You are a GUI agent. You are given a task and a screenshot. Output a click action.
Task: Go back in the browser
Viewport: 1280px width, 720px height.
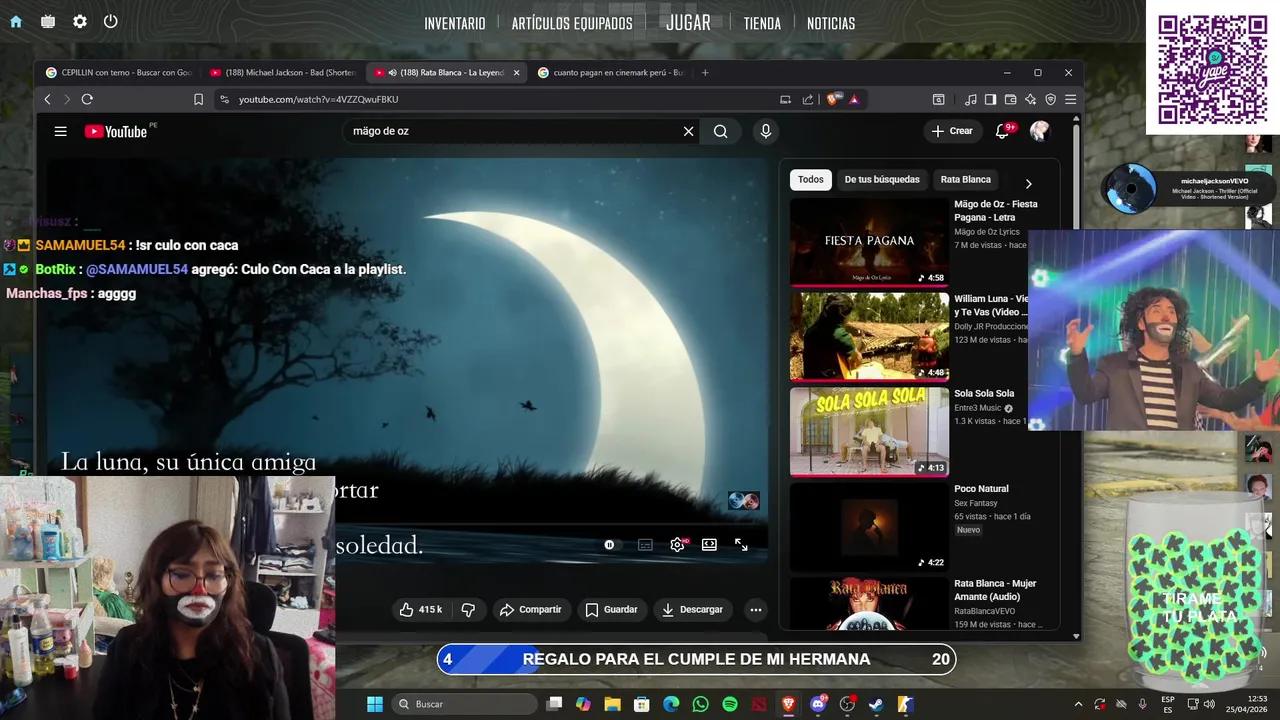(47, 99)
